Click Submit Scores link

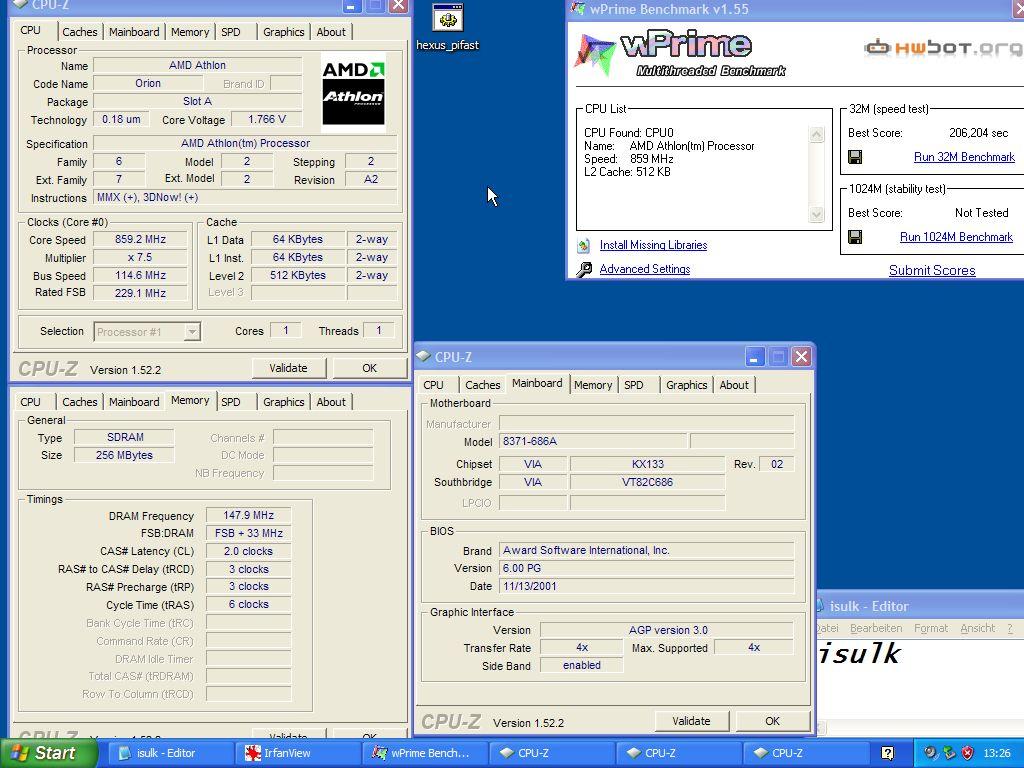932,270
